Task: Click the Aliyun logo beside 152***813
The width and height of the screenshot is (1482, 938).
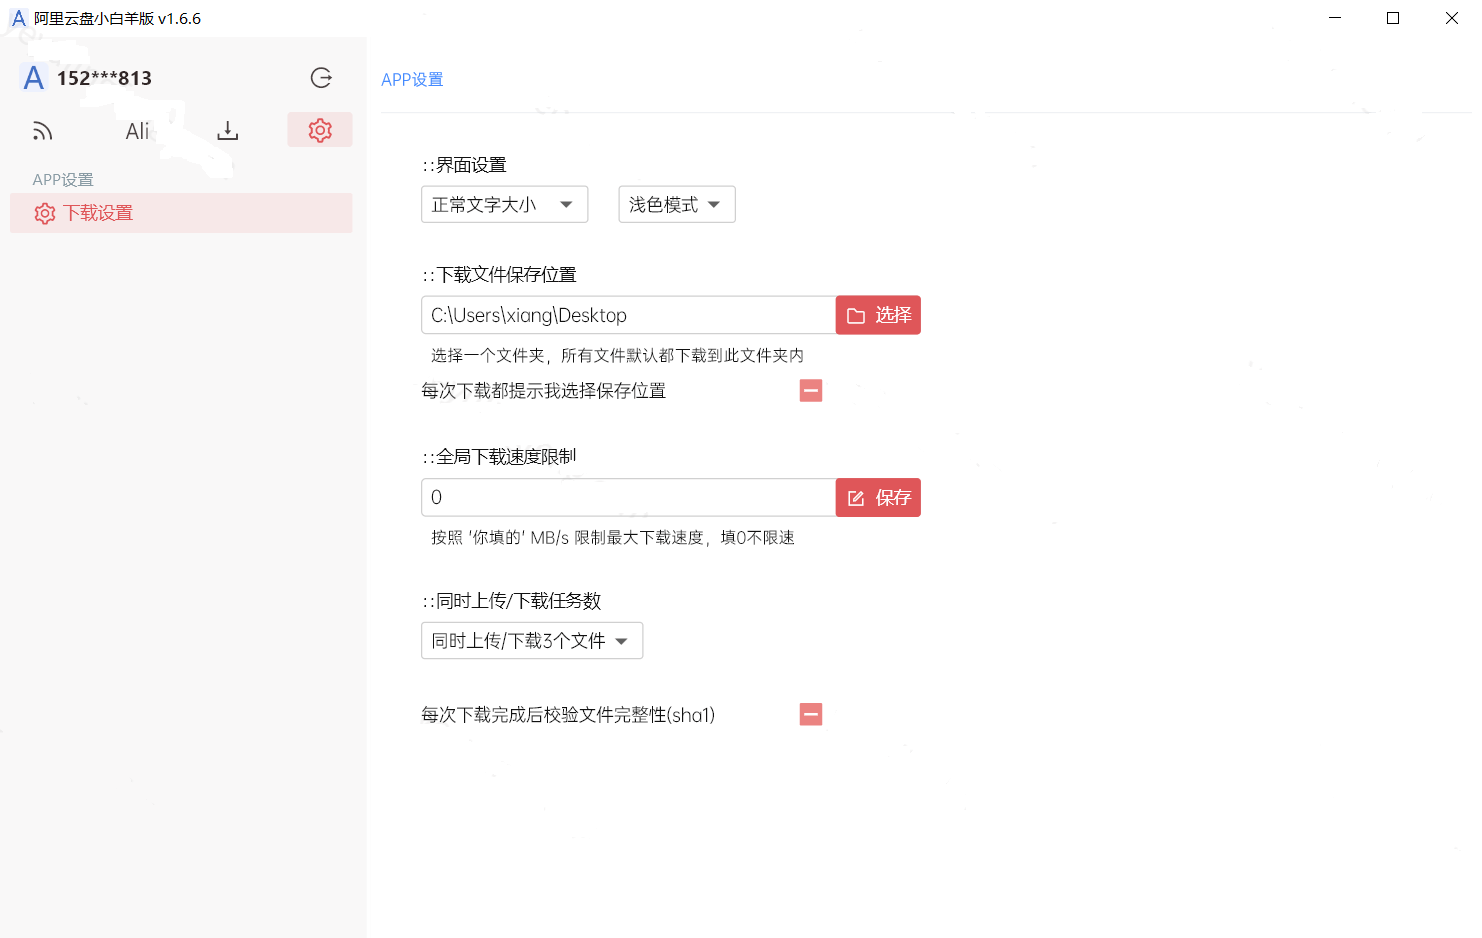Action: tap(34, 78)
